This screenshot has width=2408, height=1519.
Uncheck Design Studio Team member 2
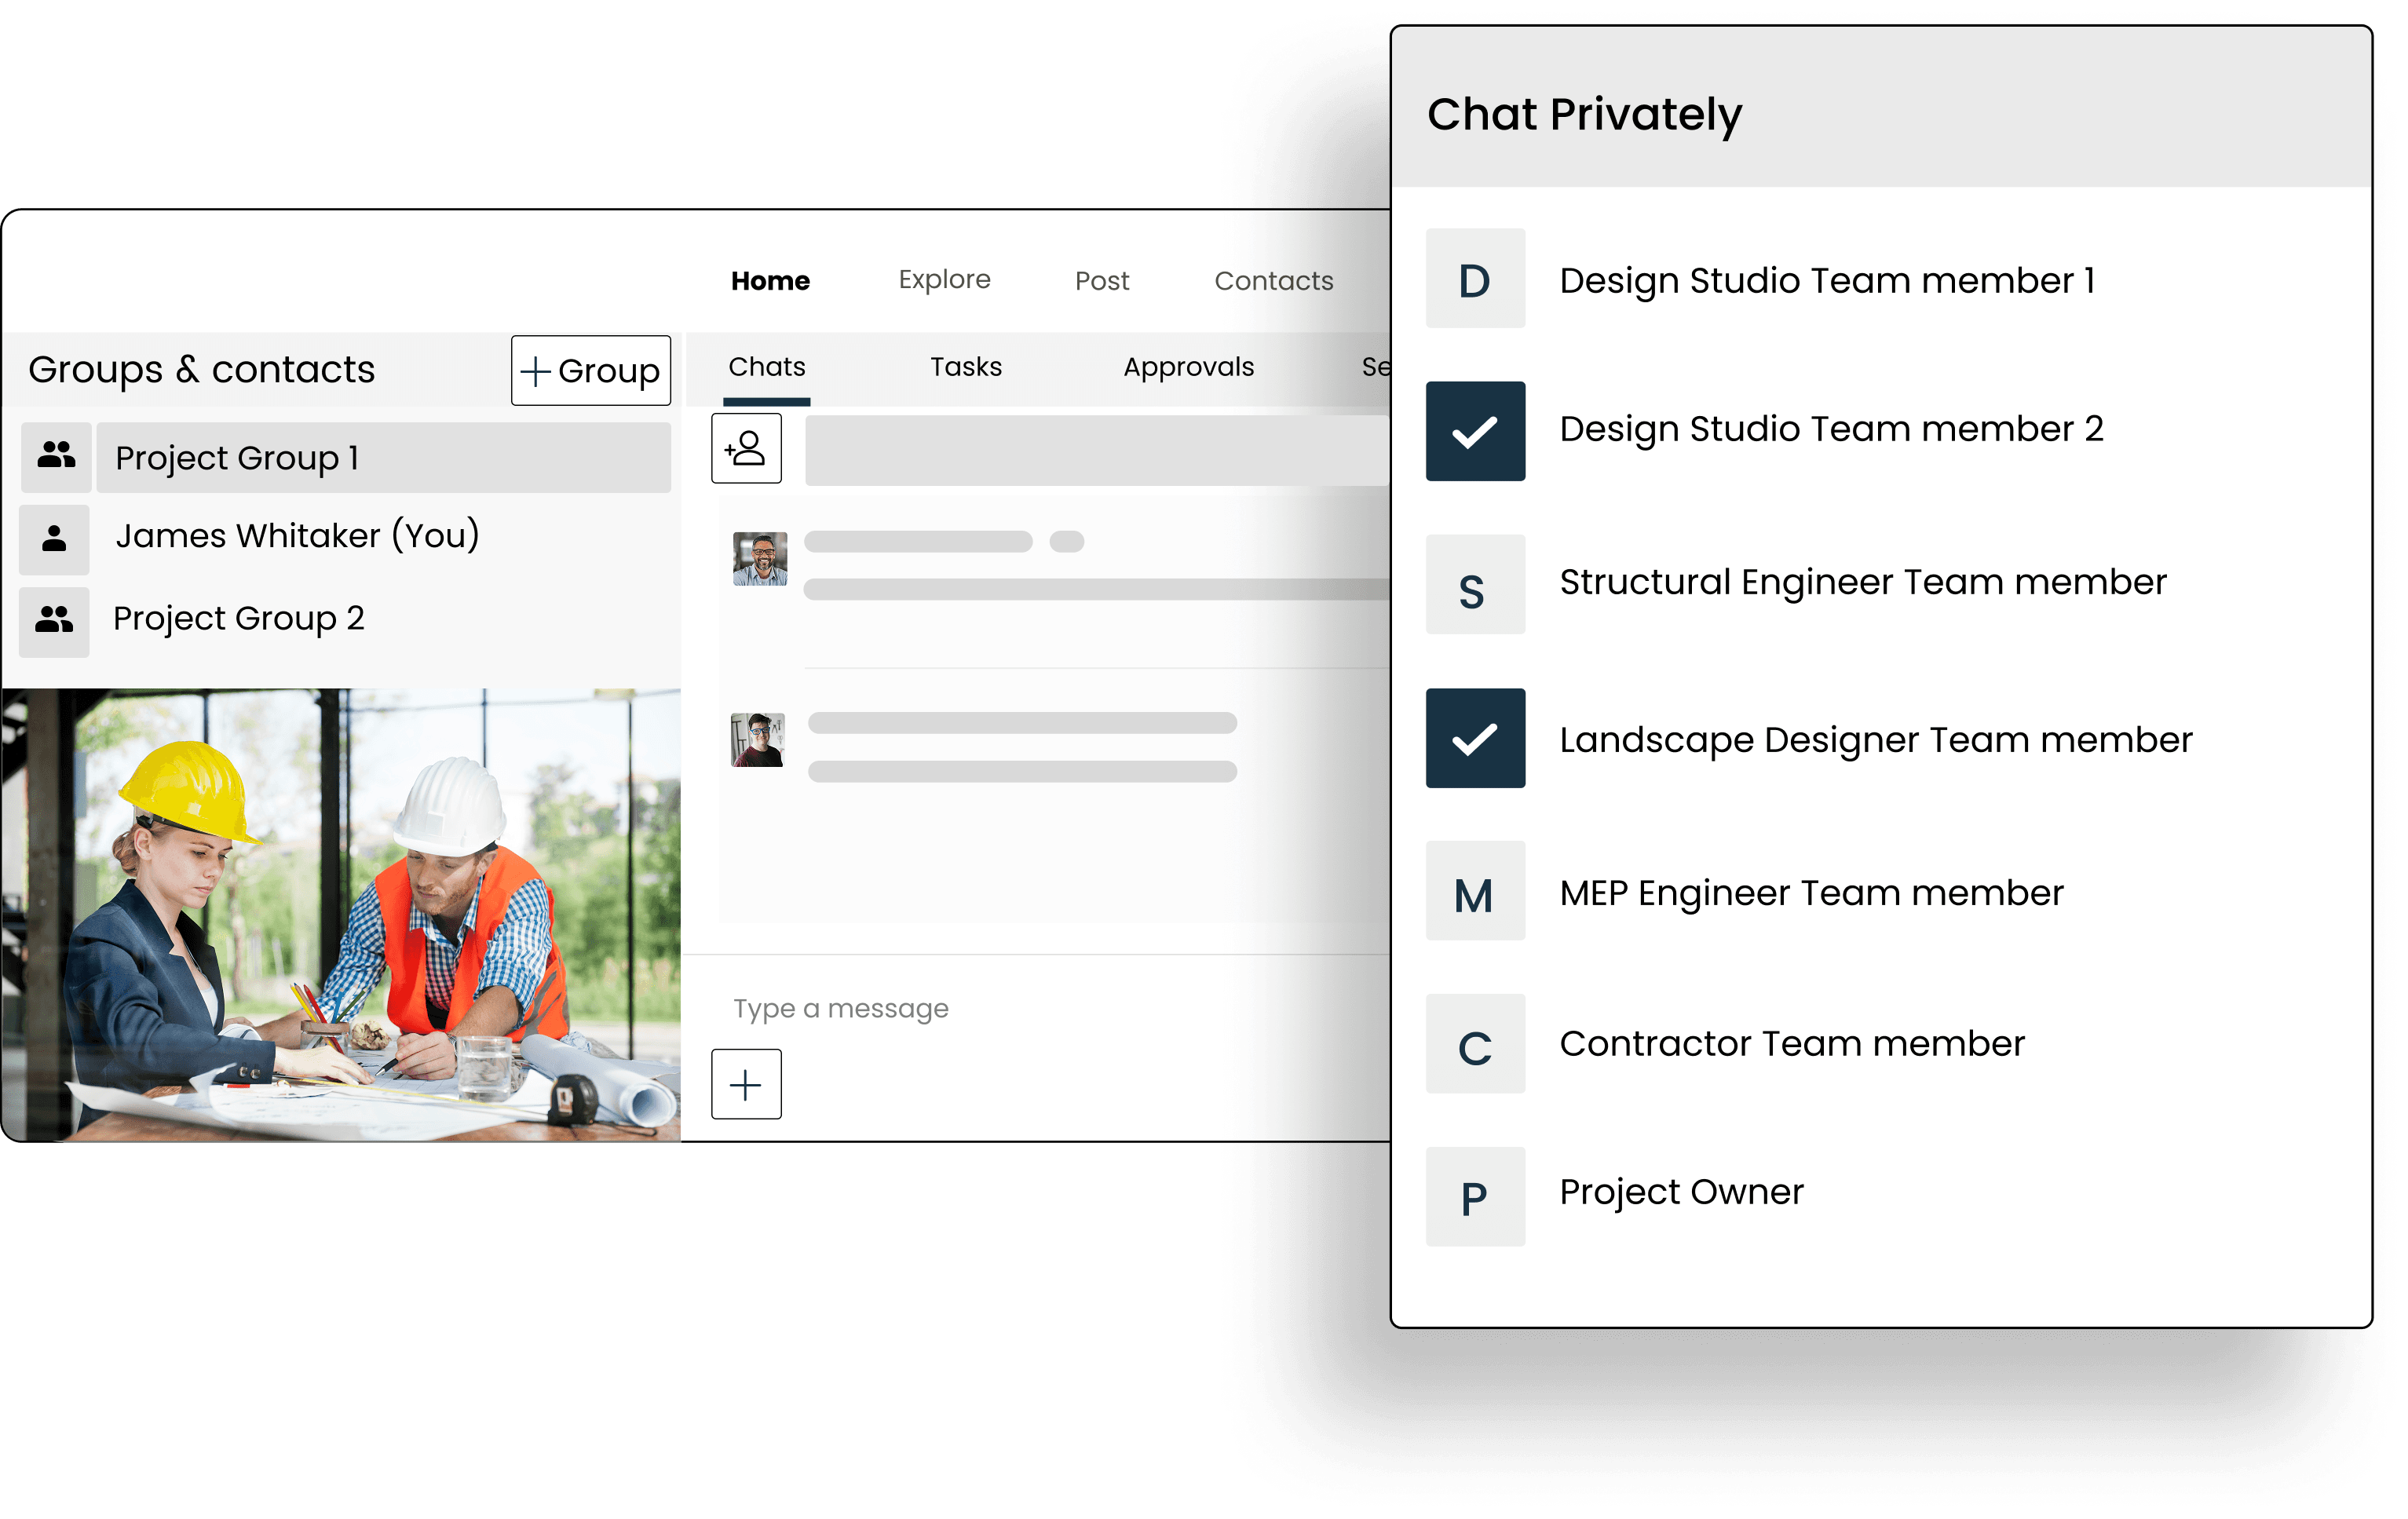click(1475, 432)
